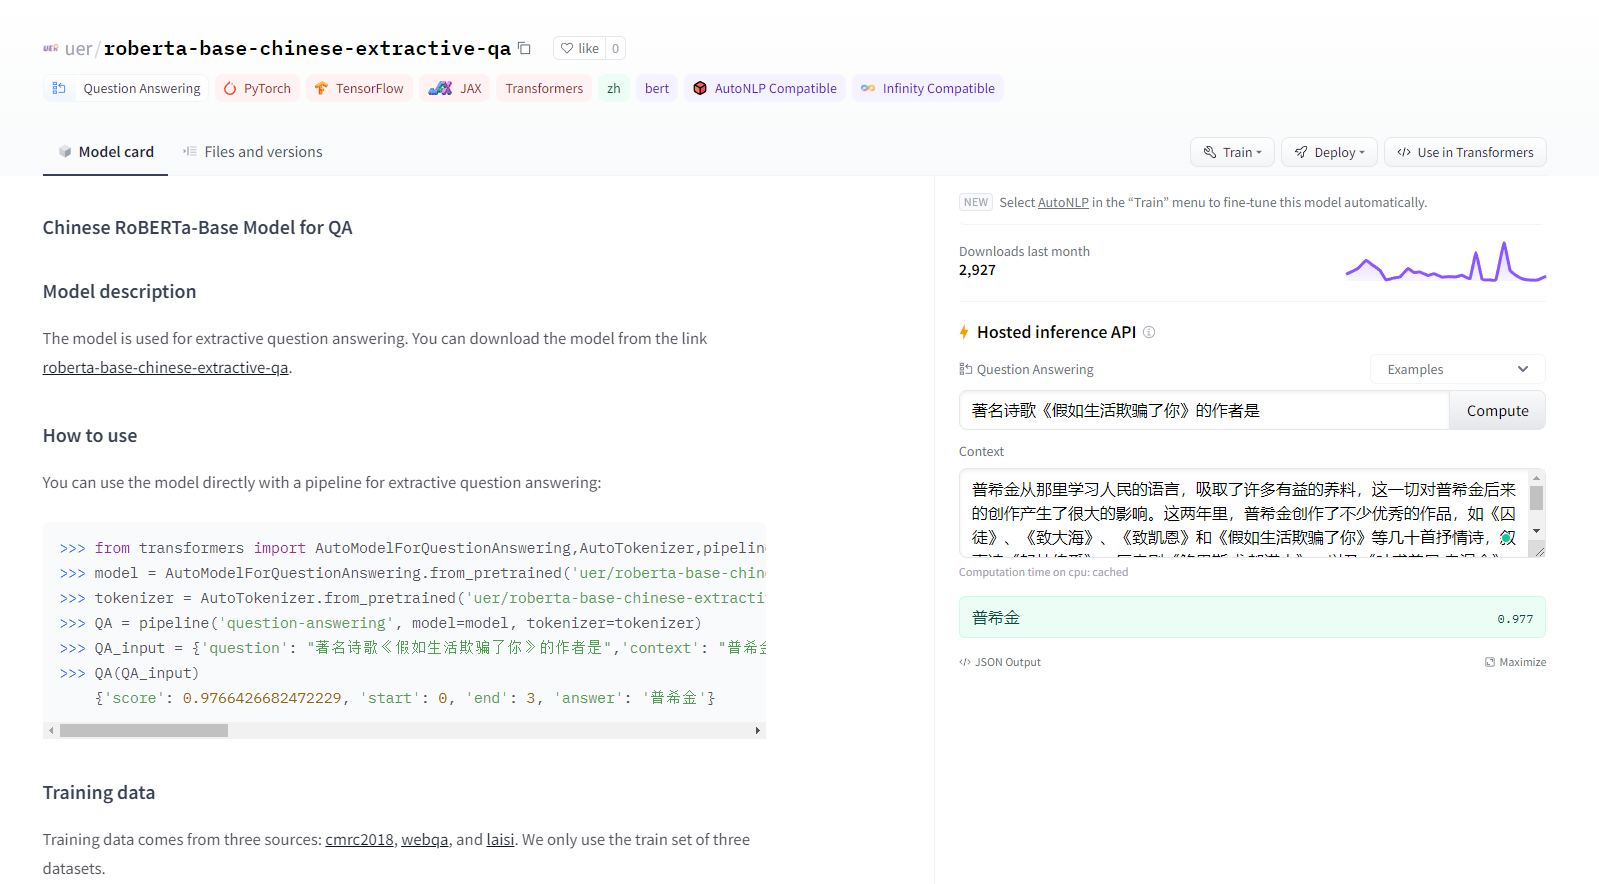Click code block horizontal scrollbar thumb
The image size is (1599, 884).
(144, 731)
